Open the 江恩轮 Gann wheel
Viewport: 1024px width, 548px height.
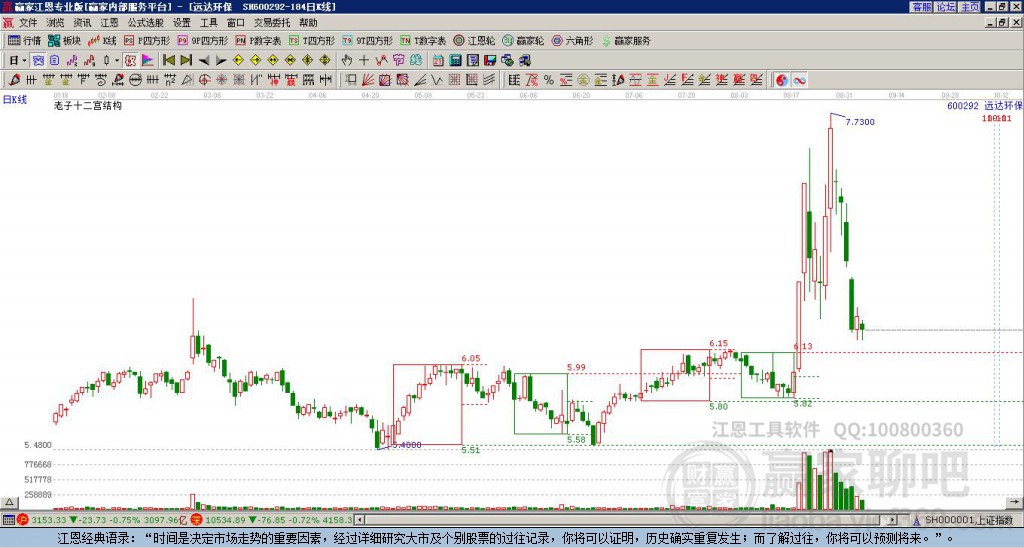click(475, 40)
